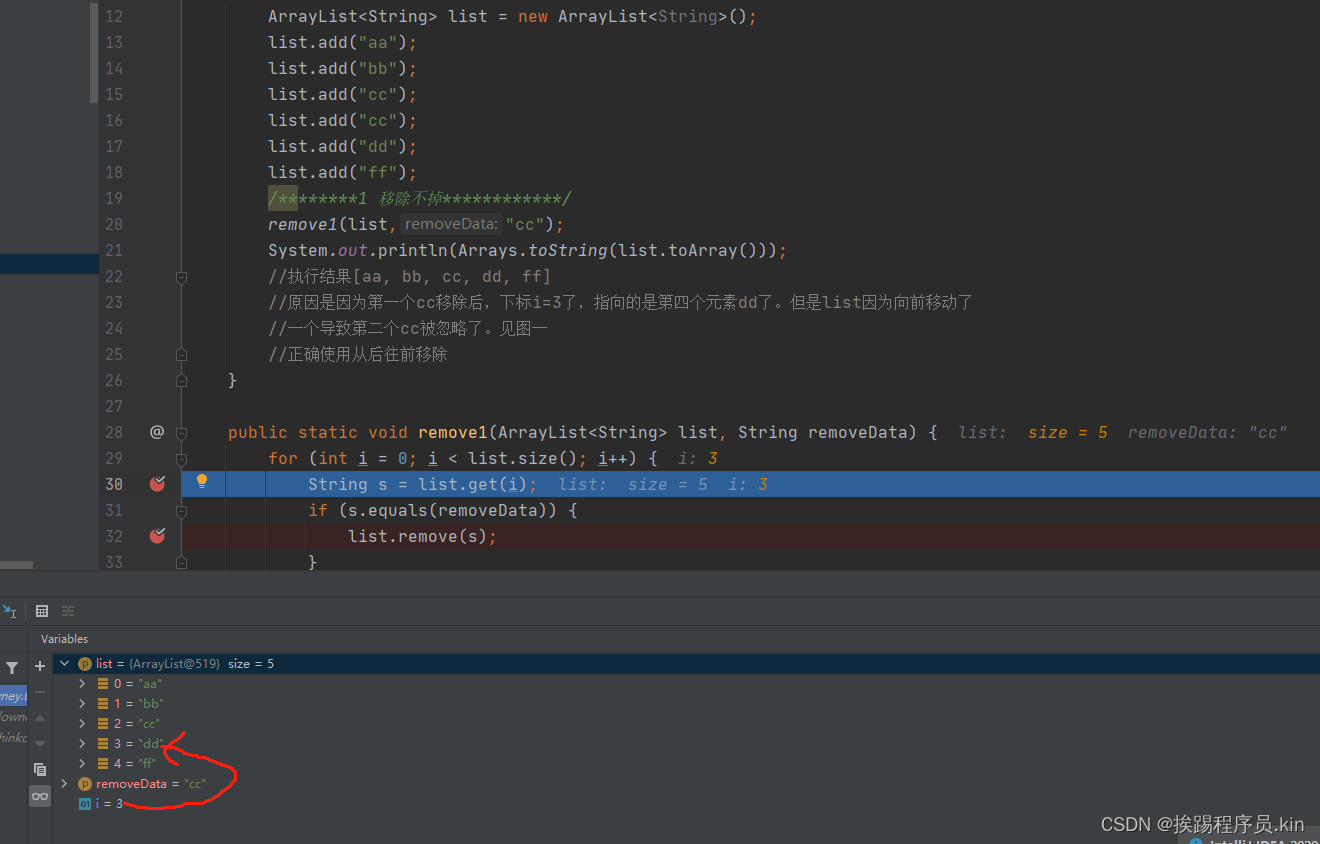1320x844 pixels.
Task: Expand the removeData variable node
Action: coord(65,784)
